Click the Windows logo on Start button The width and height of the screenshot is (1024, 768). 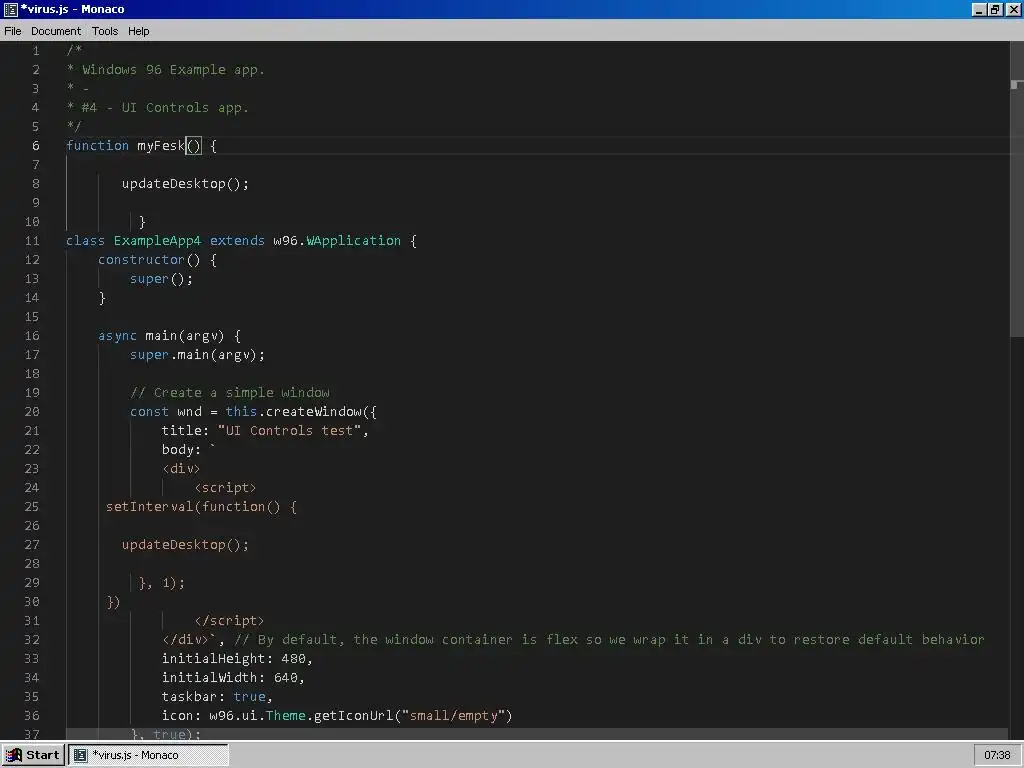point(14,755)
